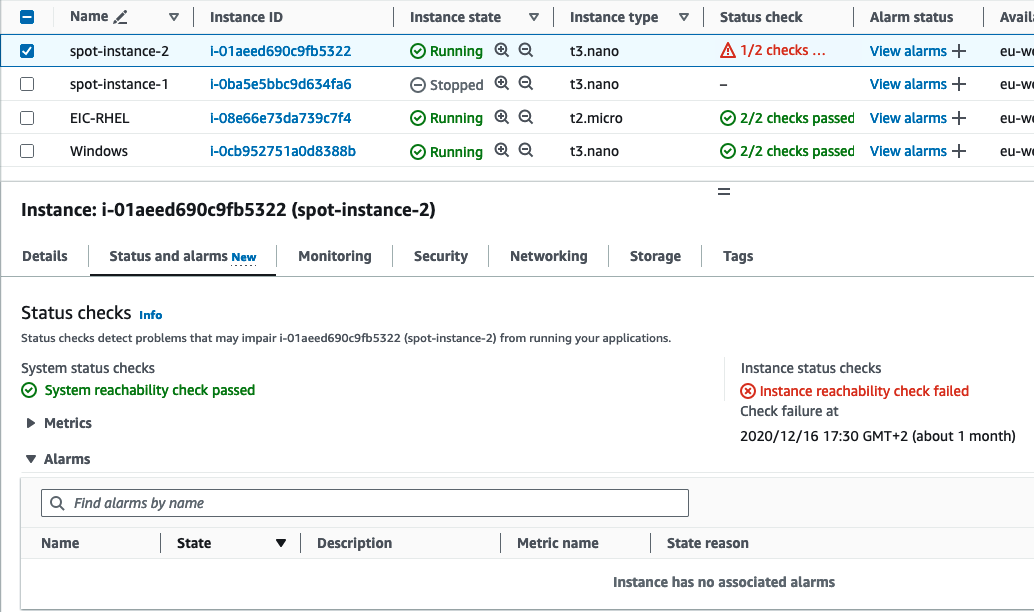
Task: Zoom out icon for spot-instance-1 Stopped state
Action: tap(526, 83)
